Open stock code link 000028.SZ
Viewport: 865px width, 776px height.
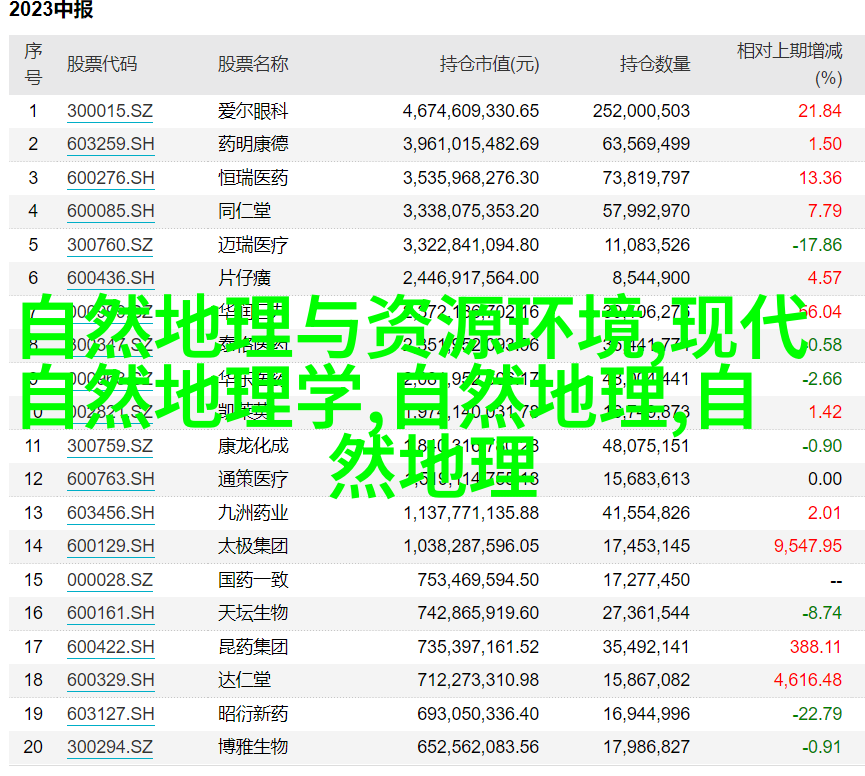(110, 580)
